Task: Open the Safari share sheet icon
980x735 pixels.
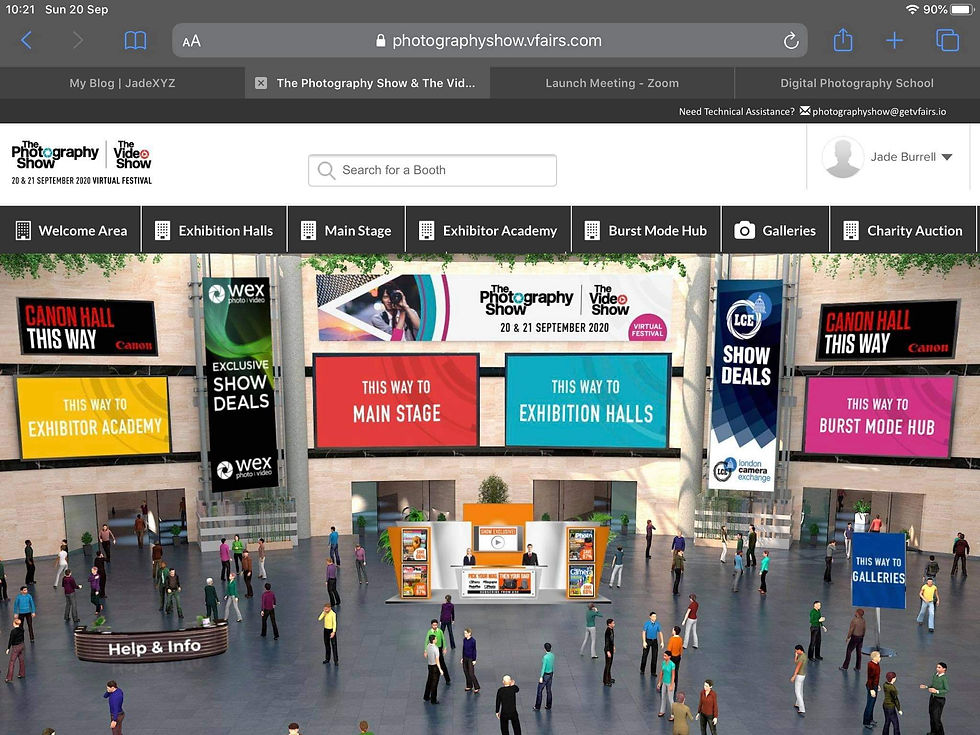Action: pyautogui.click(x=842, y=40)
